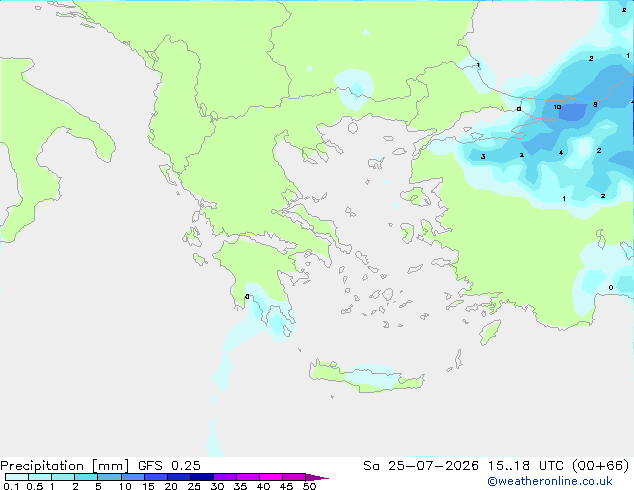Screen dimensions: 634x490
Task: Click the legend label "30"
Action: pyautogui.click(x=217, y=486)
